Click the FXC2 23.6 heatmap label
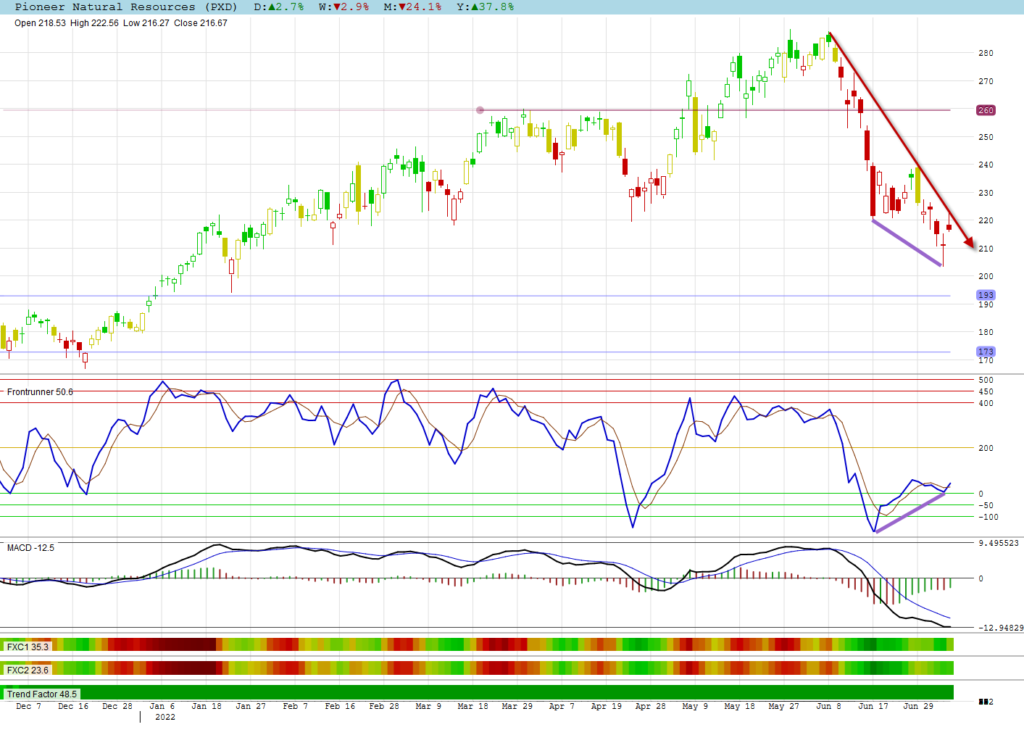The image size is (1024, 735). tap(27, 670)
